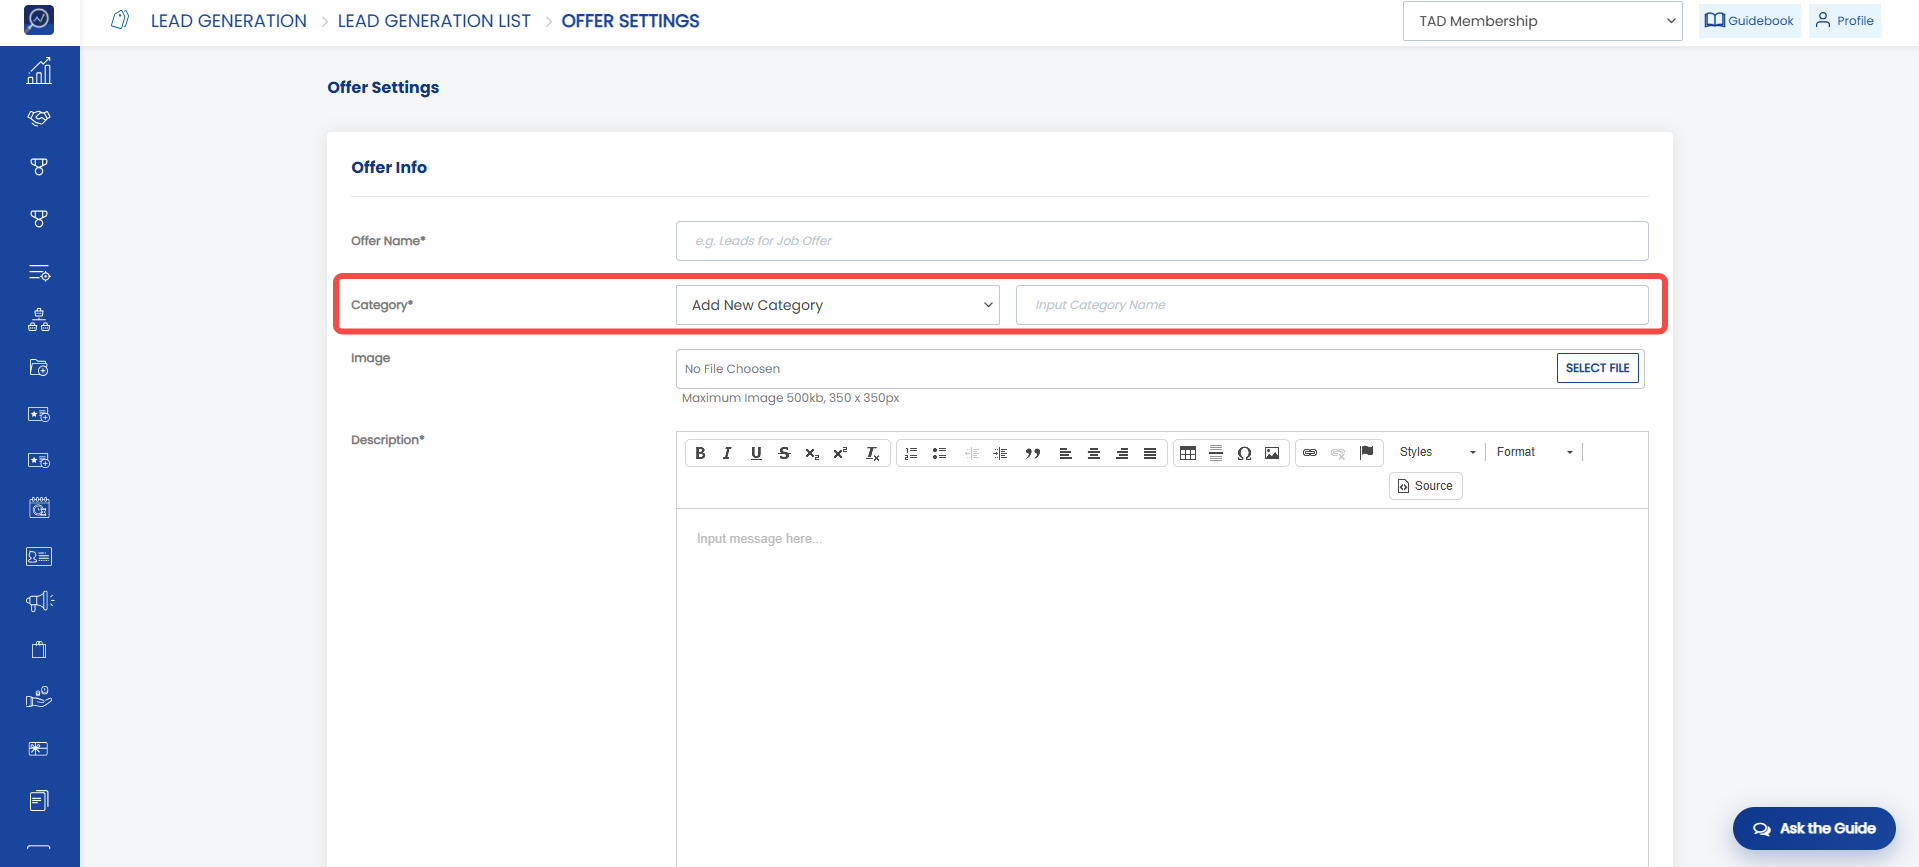The height and width of the screenshot is (867, 1919).
Task: Click the anchor flag icon
Action: click(1366, 452)
